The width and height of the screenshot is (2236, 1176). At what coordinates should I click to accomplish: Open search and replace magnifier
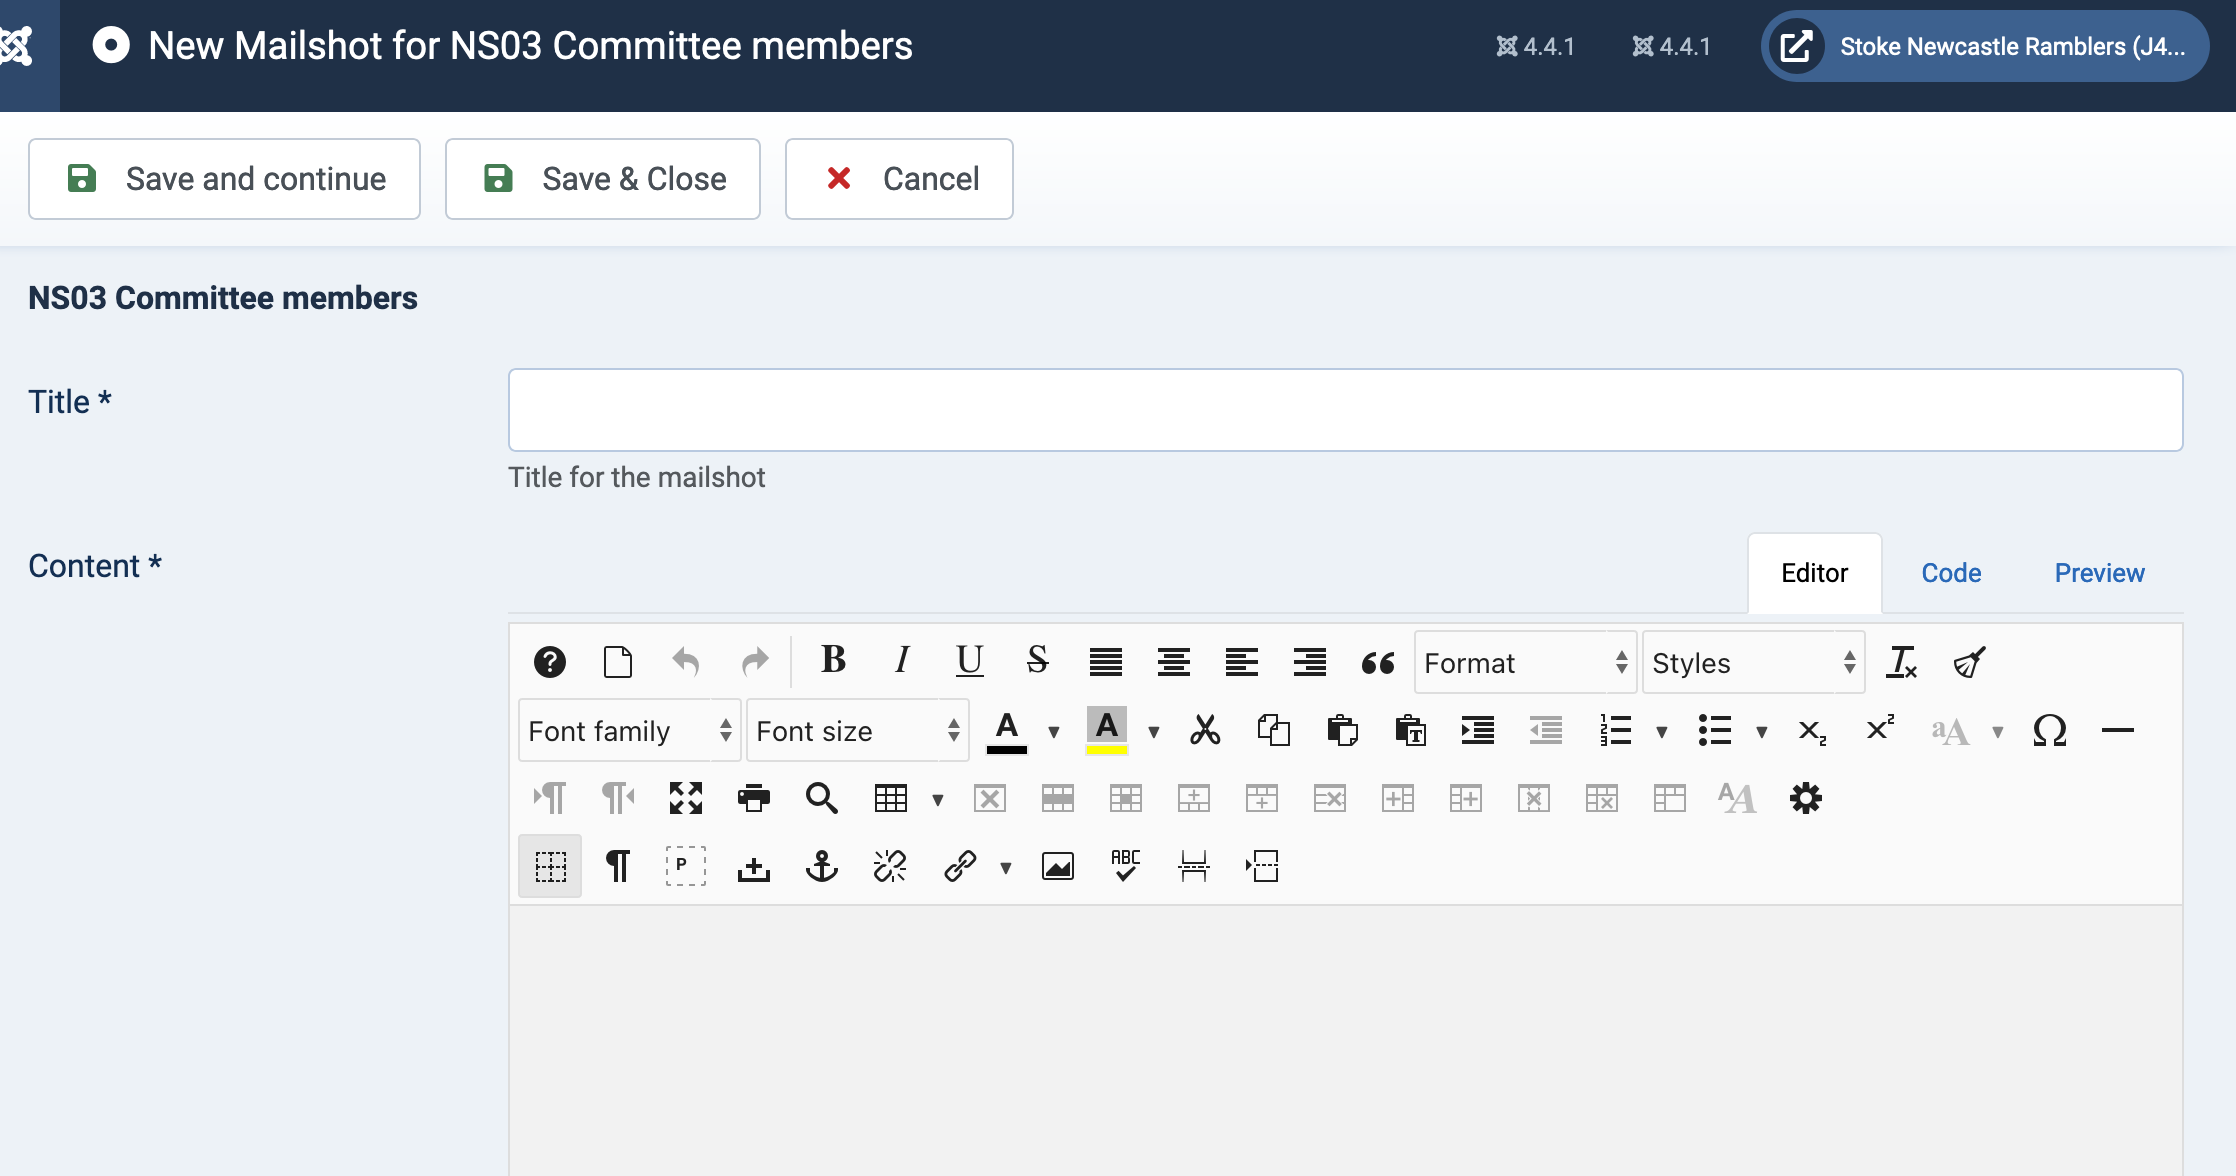point(822,798)
